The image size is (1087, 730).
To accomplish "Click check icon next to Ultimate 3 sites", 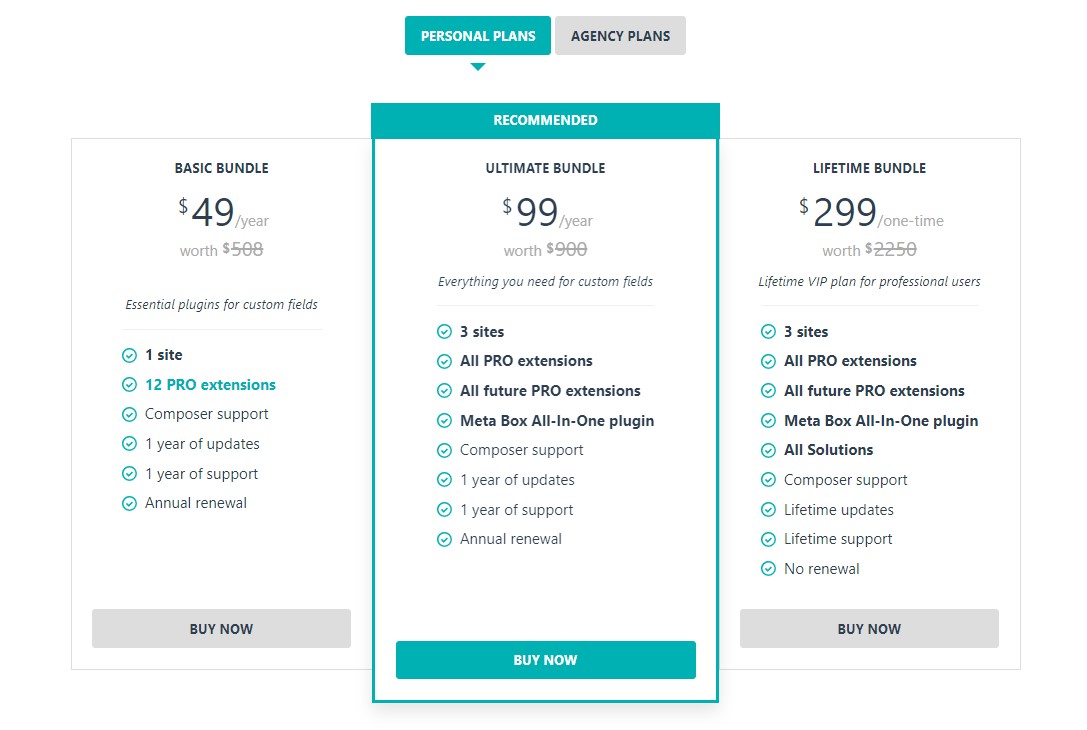I will point(444,332).
